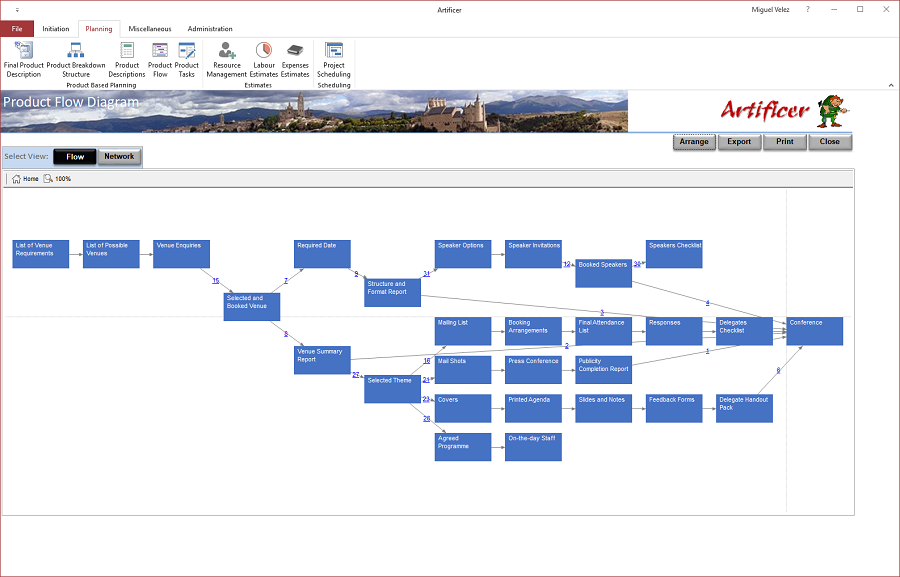Select Venue Summary Report node
The image size is (900, 577).
[322, 360]
